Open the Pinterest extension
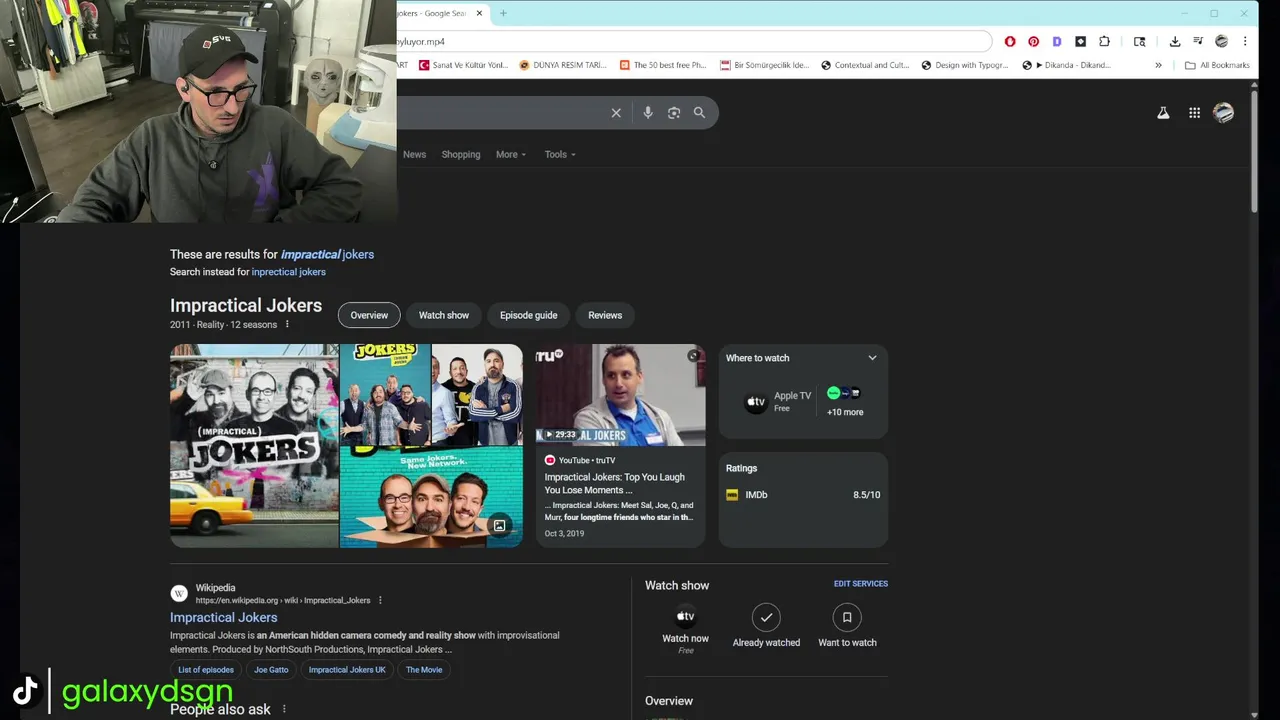This screenshot has height=720, width=1280. pyautogui.click(x=1033, y=41)
